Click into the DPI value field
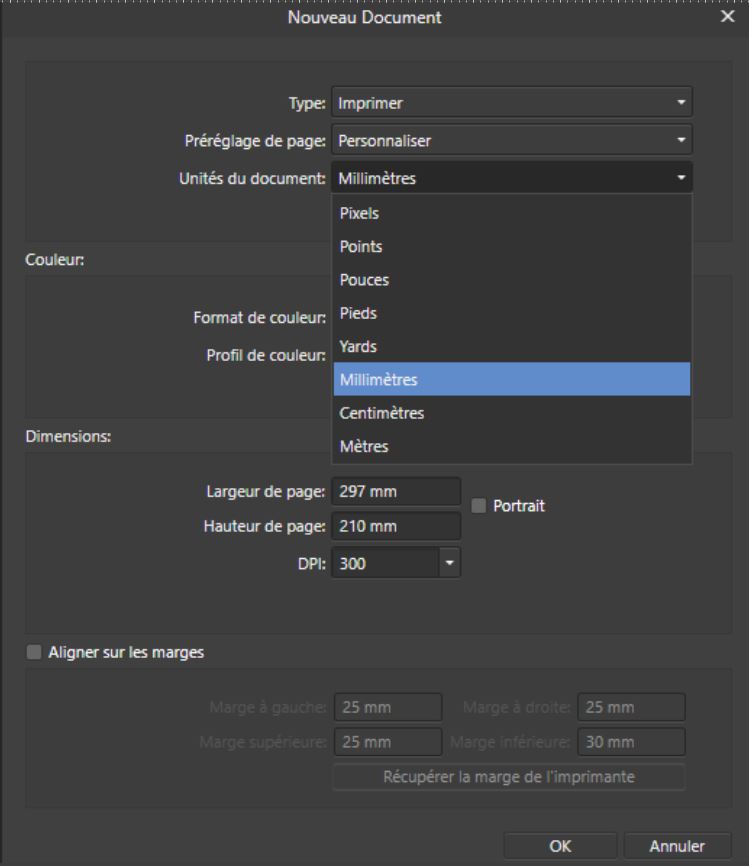The width and height of the screenshot is (749, 866). [x=386, y=563]
